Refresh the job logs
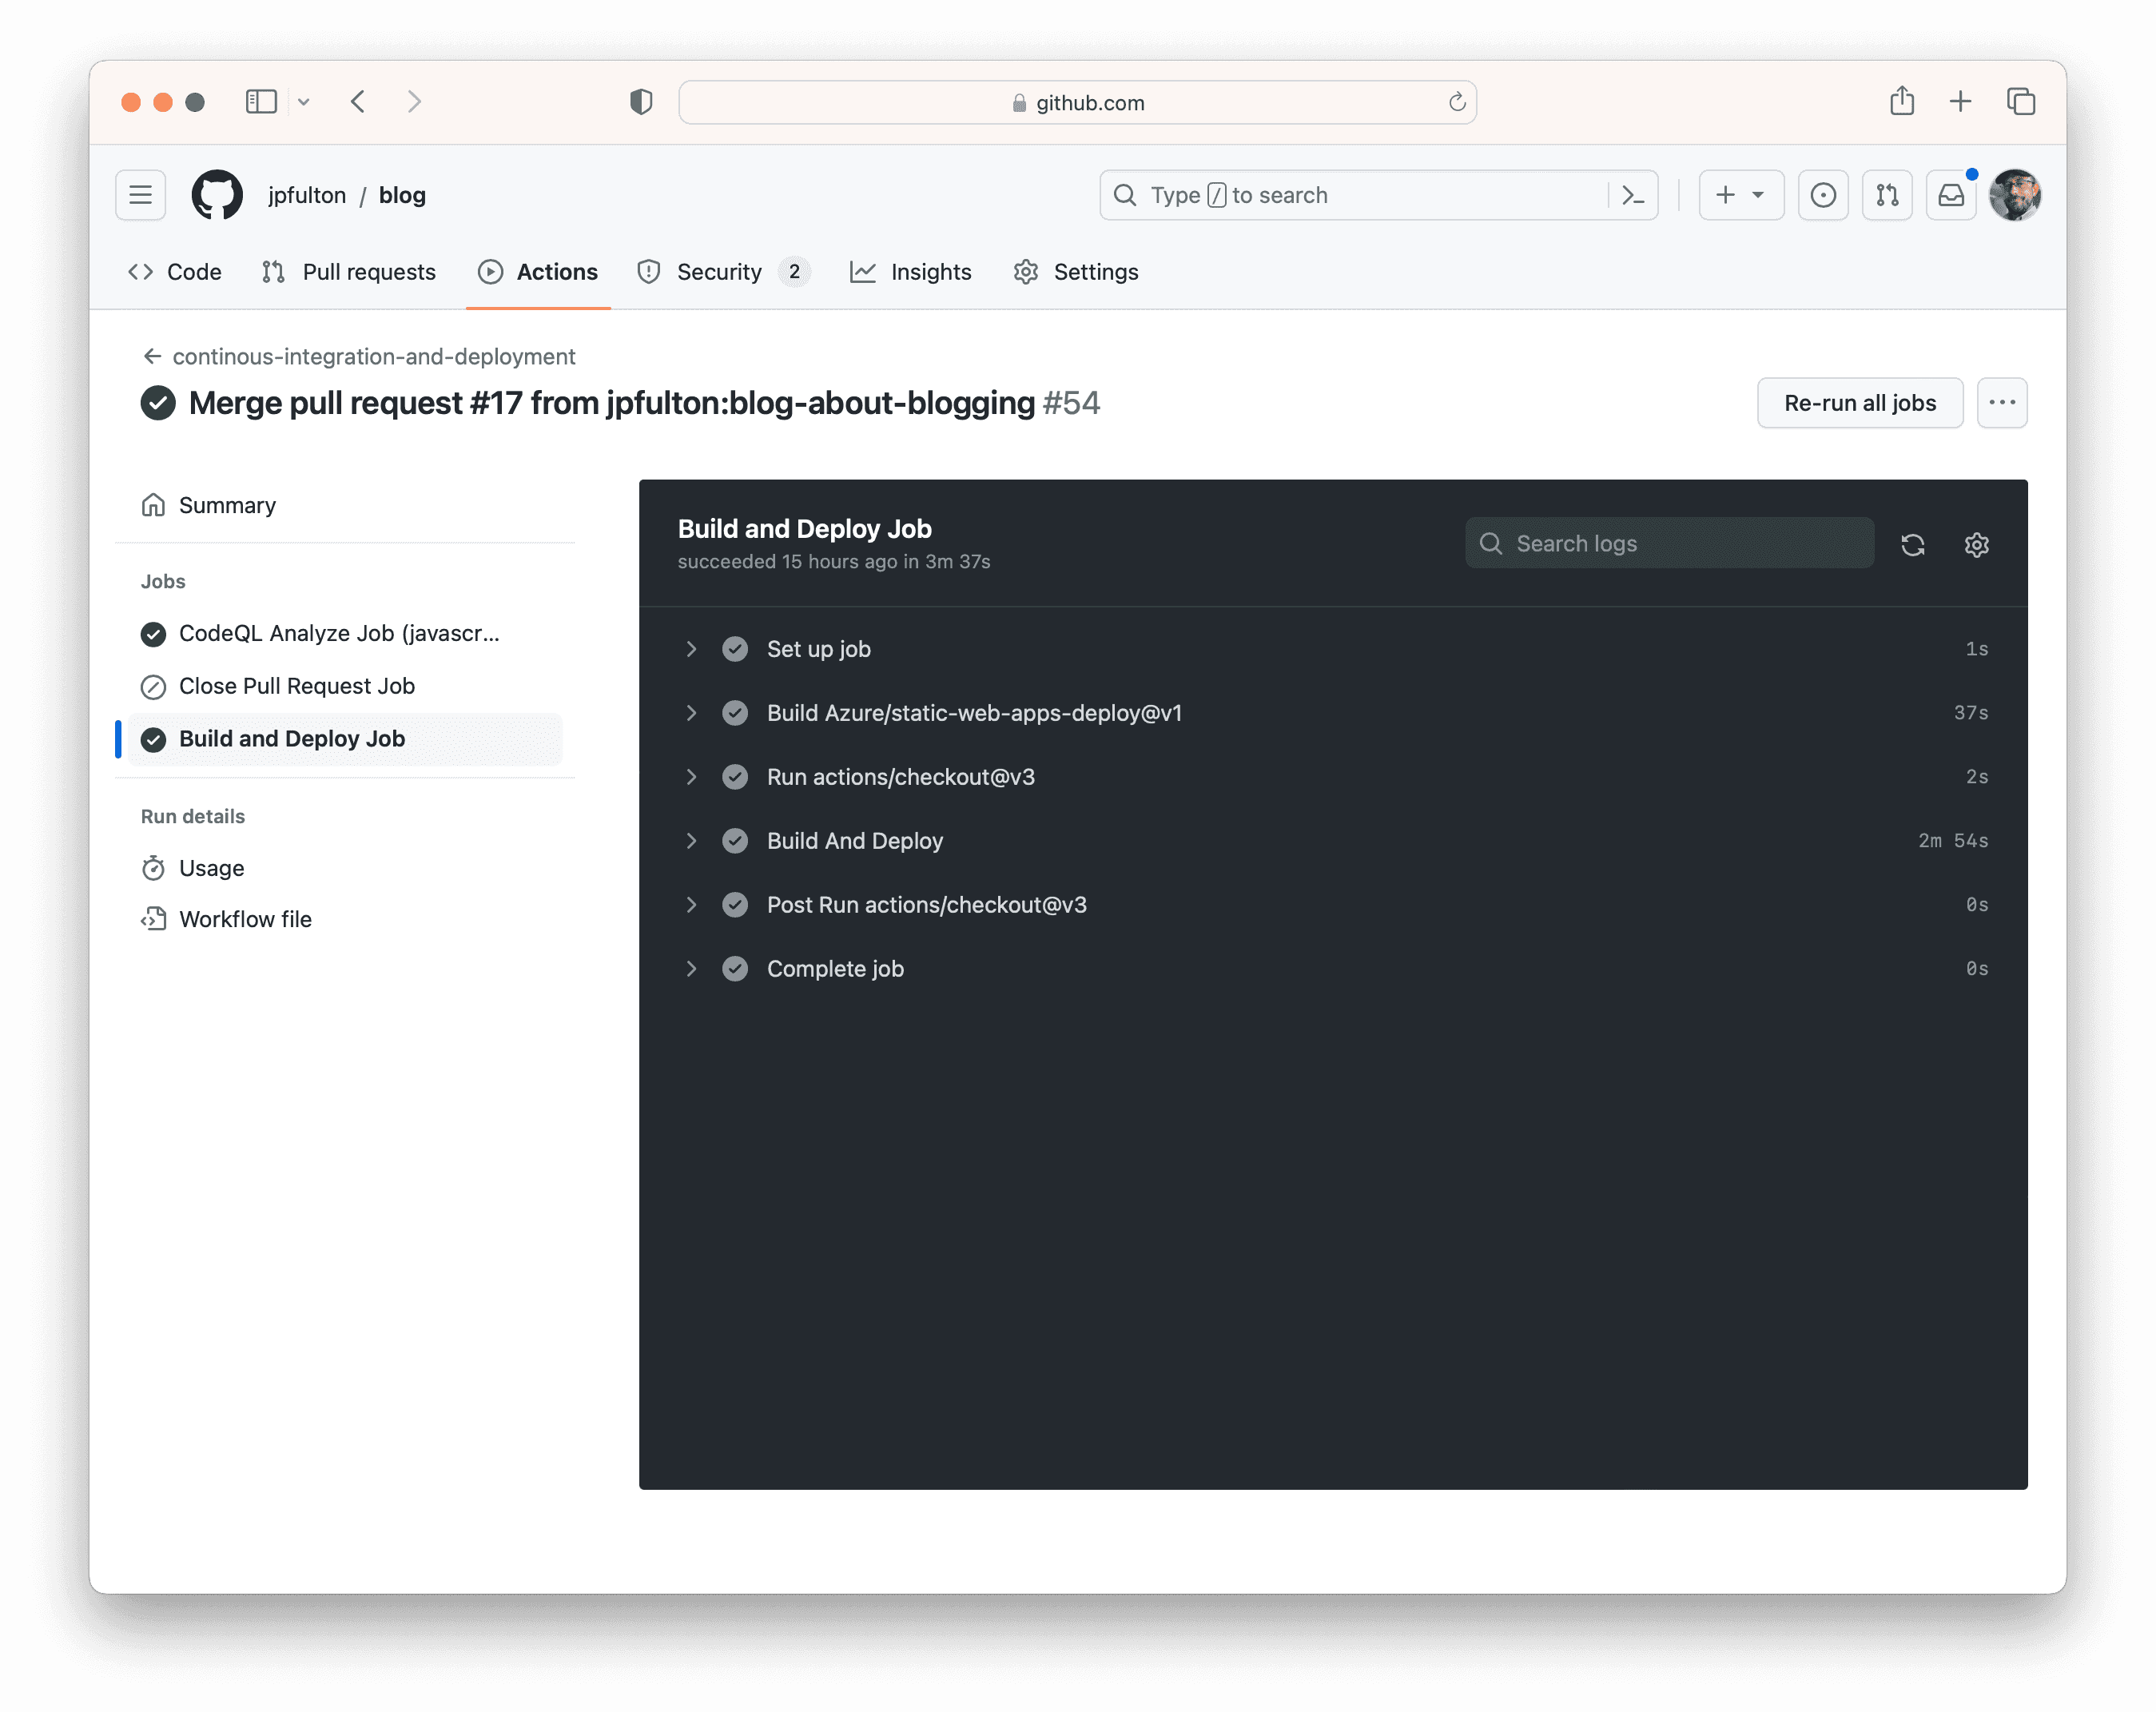The height and width of the screenshot is (1712, 2156). (x=1912, y=544)
